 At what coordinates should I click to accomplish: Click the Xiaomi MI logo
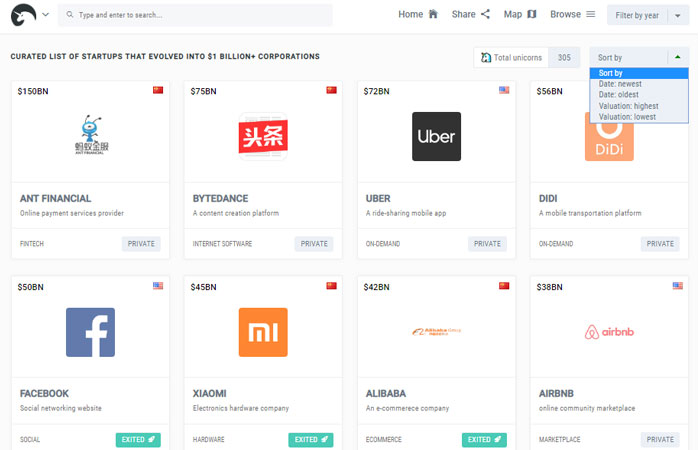point(263,332)
